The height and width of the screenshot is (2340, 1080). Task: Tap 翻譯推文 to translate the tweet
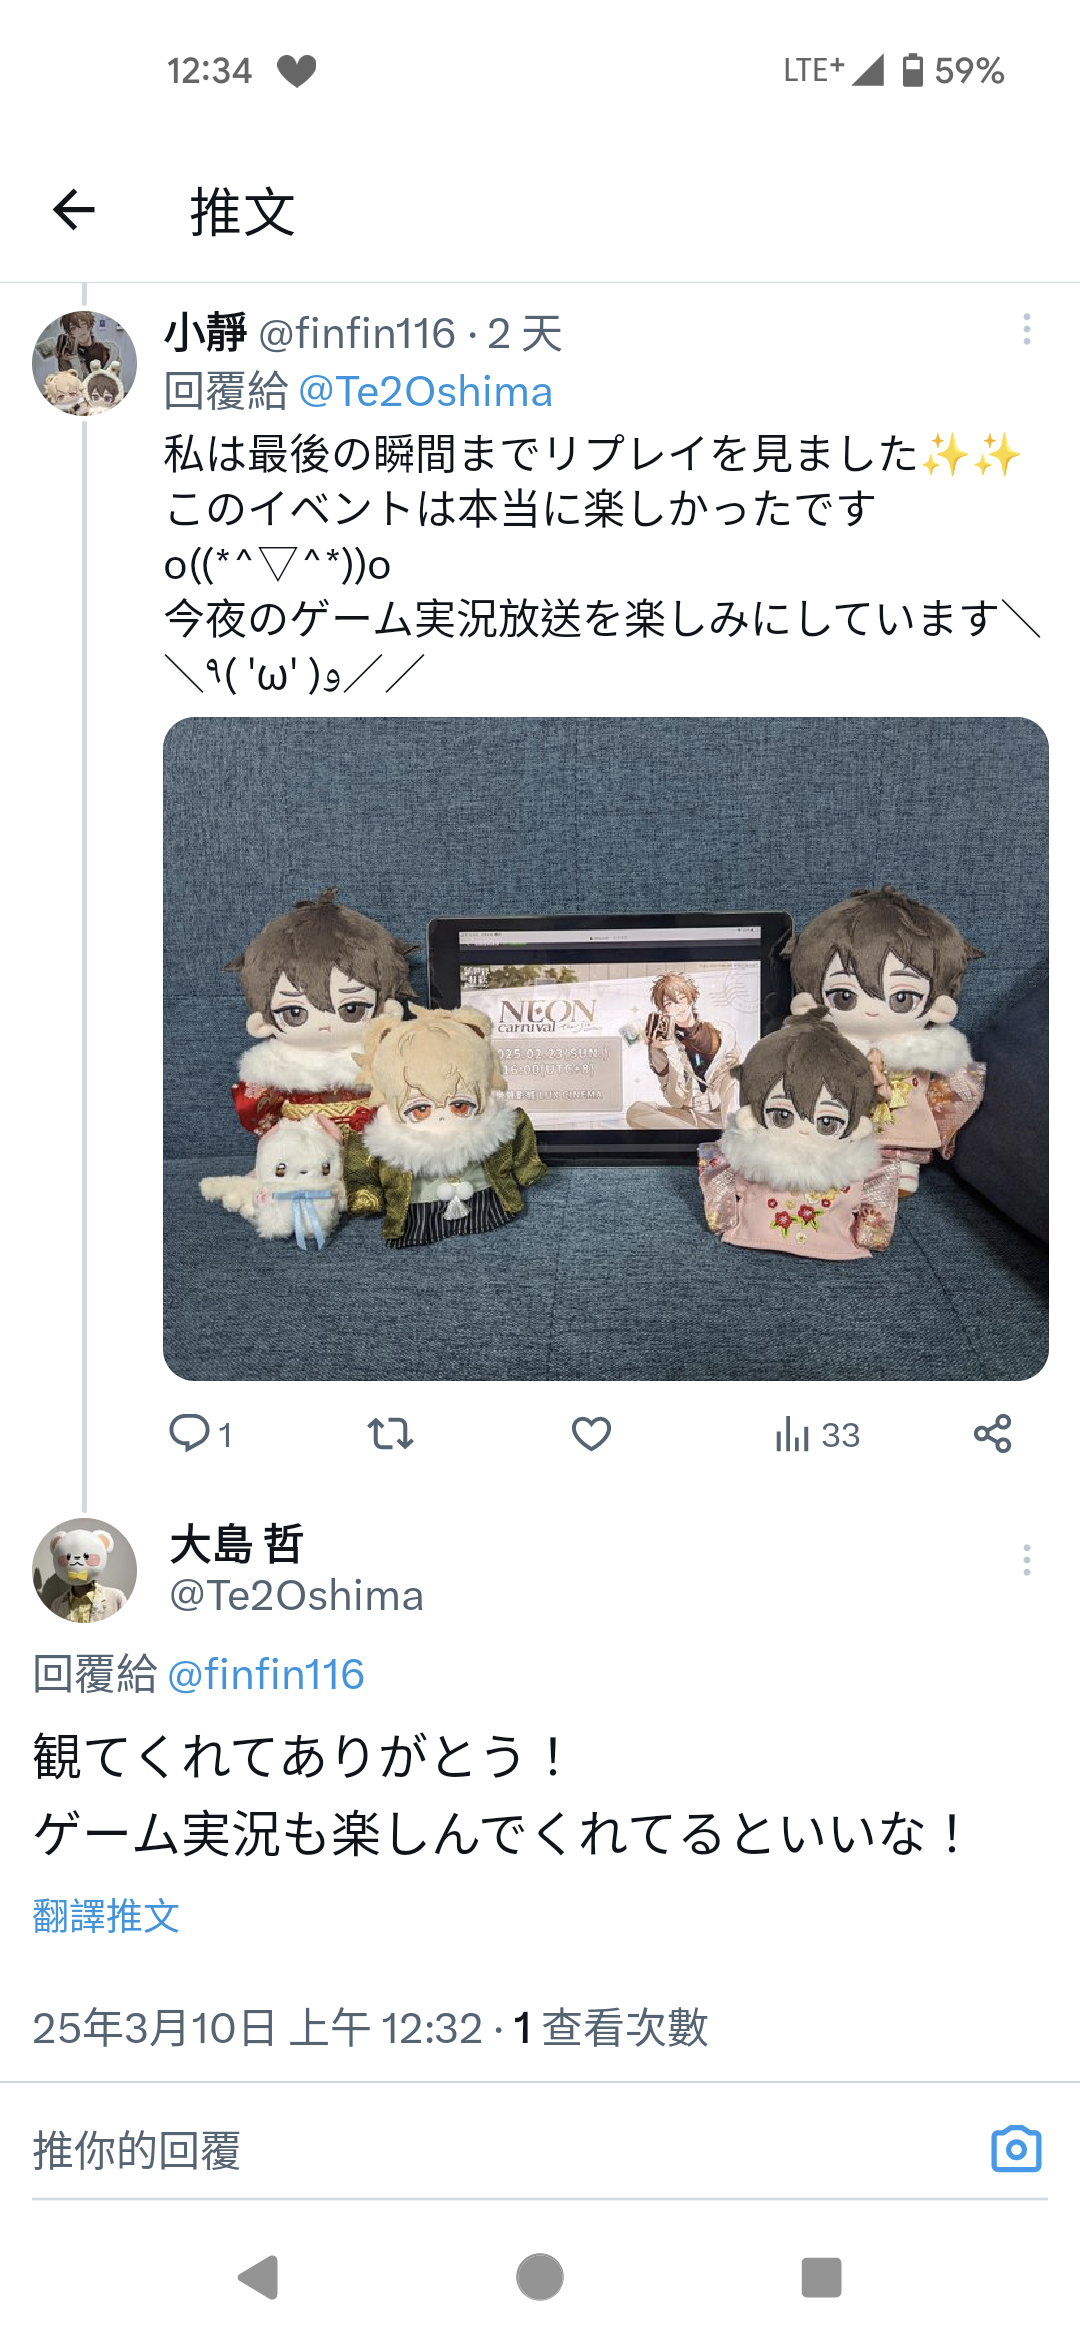click(x=106, y=1916)
